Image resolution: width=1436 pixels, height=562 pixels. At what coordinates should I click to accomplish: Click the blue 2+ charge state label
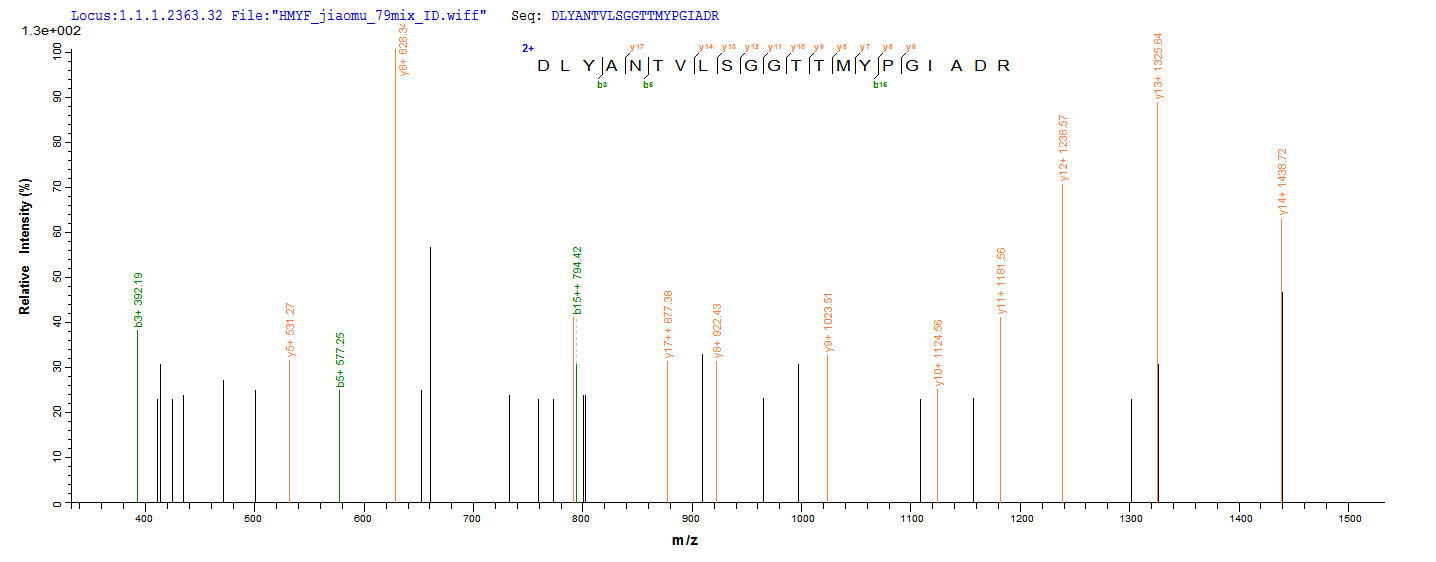[527, 48]
